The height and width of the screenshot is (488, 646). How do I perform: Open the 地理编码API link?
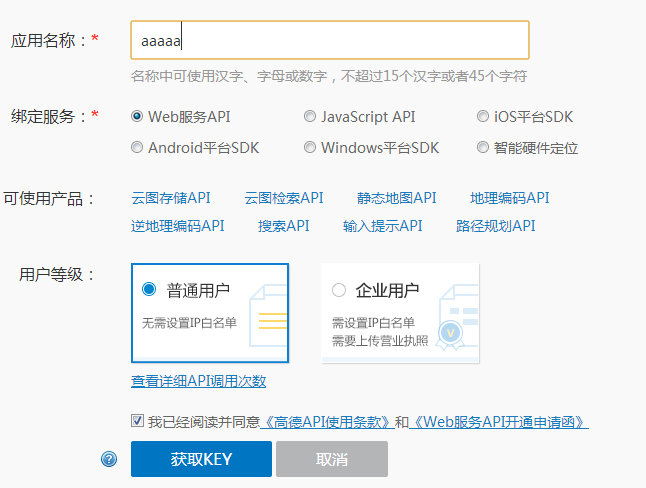(510, 198)
